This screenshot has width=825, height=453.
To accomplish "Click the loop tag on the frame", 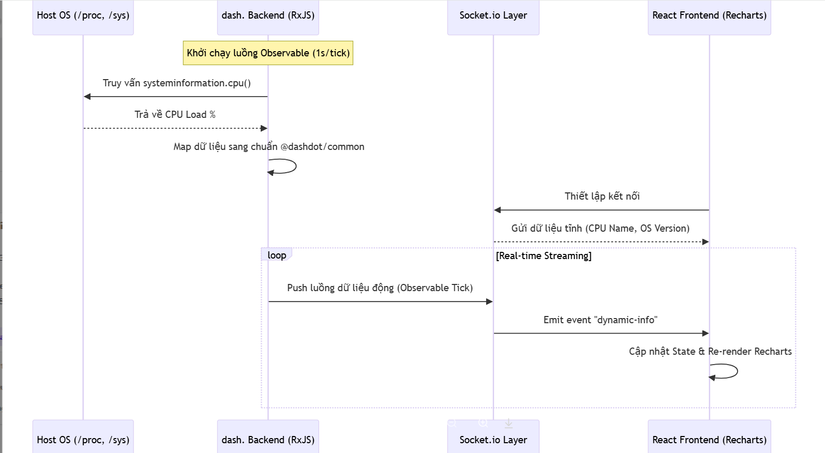I will click(x=276, y=256).
